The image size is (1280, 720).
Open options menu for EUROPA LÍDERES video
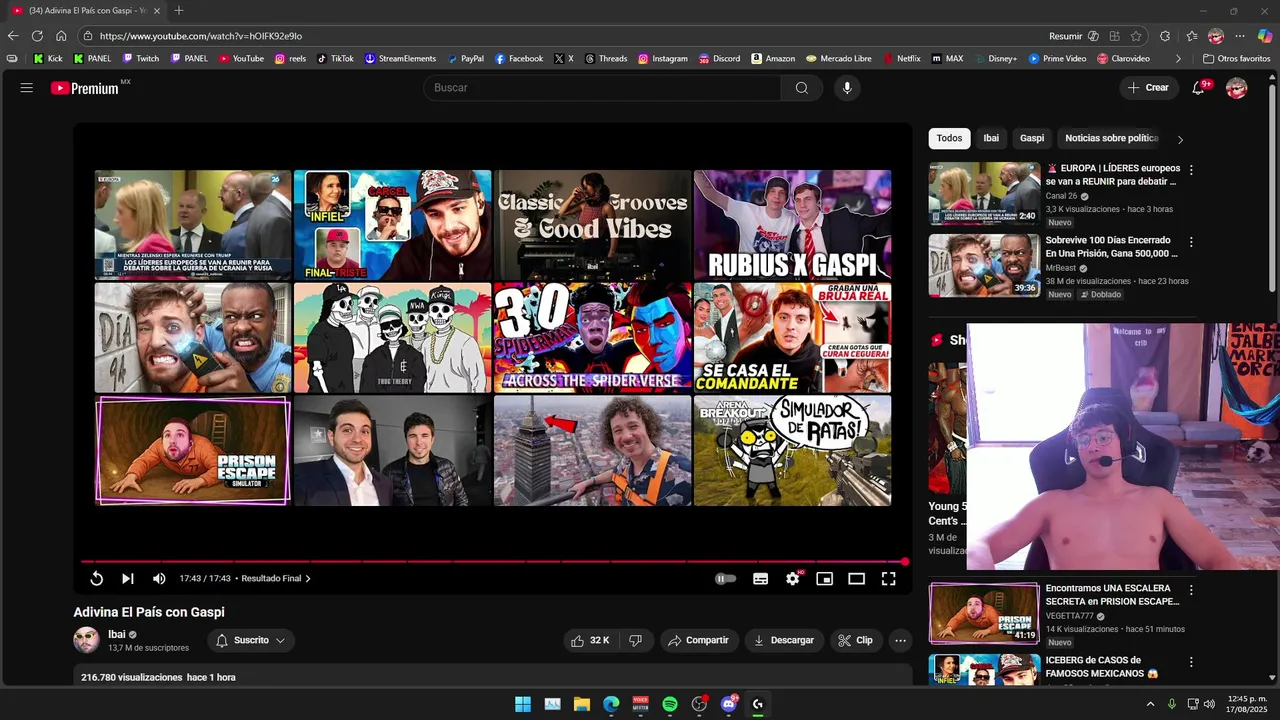click(x=1191, y=170)
